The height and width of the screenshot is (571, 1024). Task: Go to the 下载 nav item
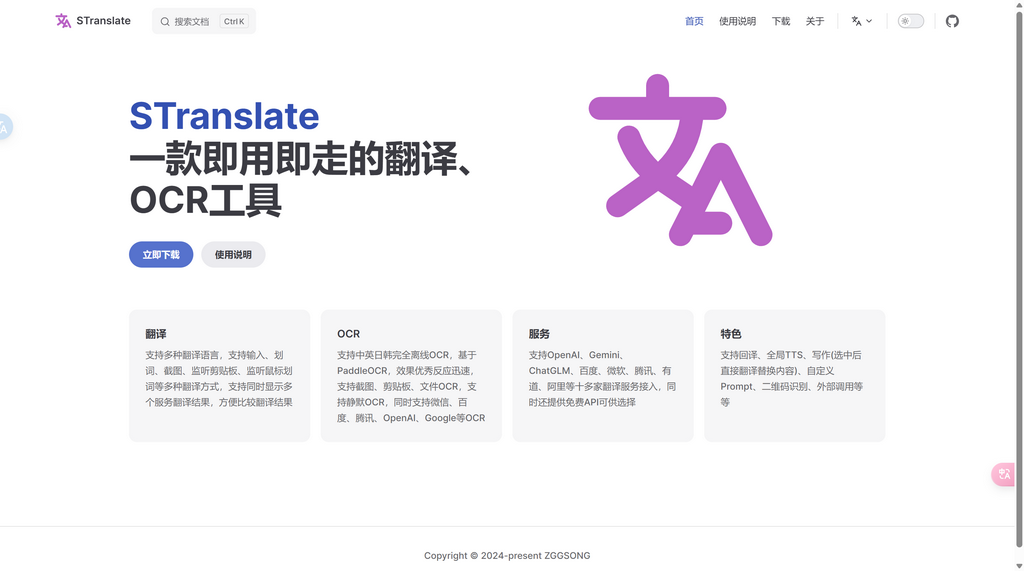pyautogui.click(x=780, y=21)
